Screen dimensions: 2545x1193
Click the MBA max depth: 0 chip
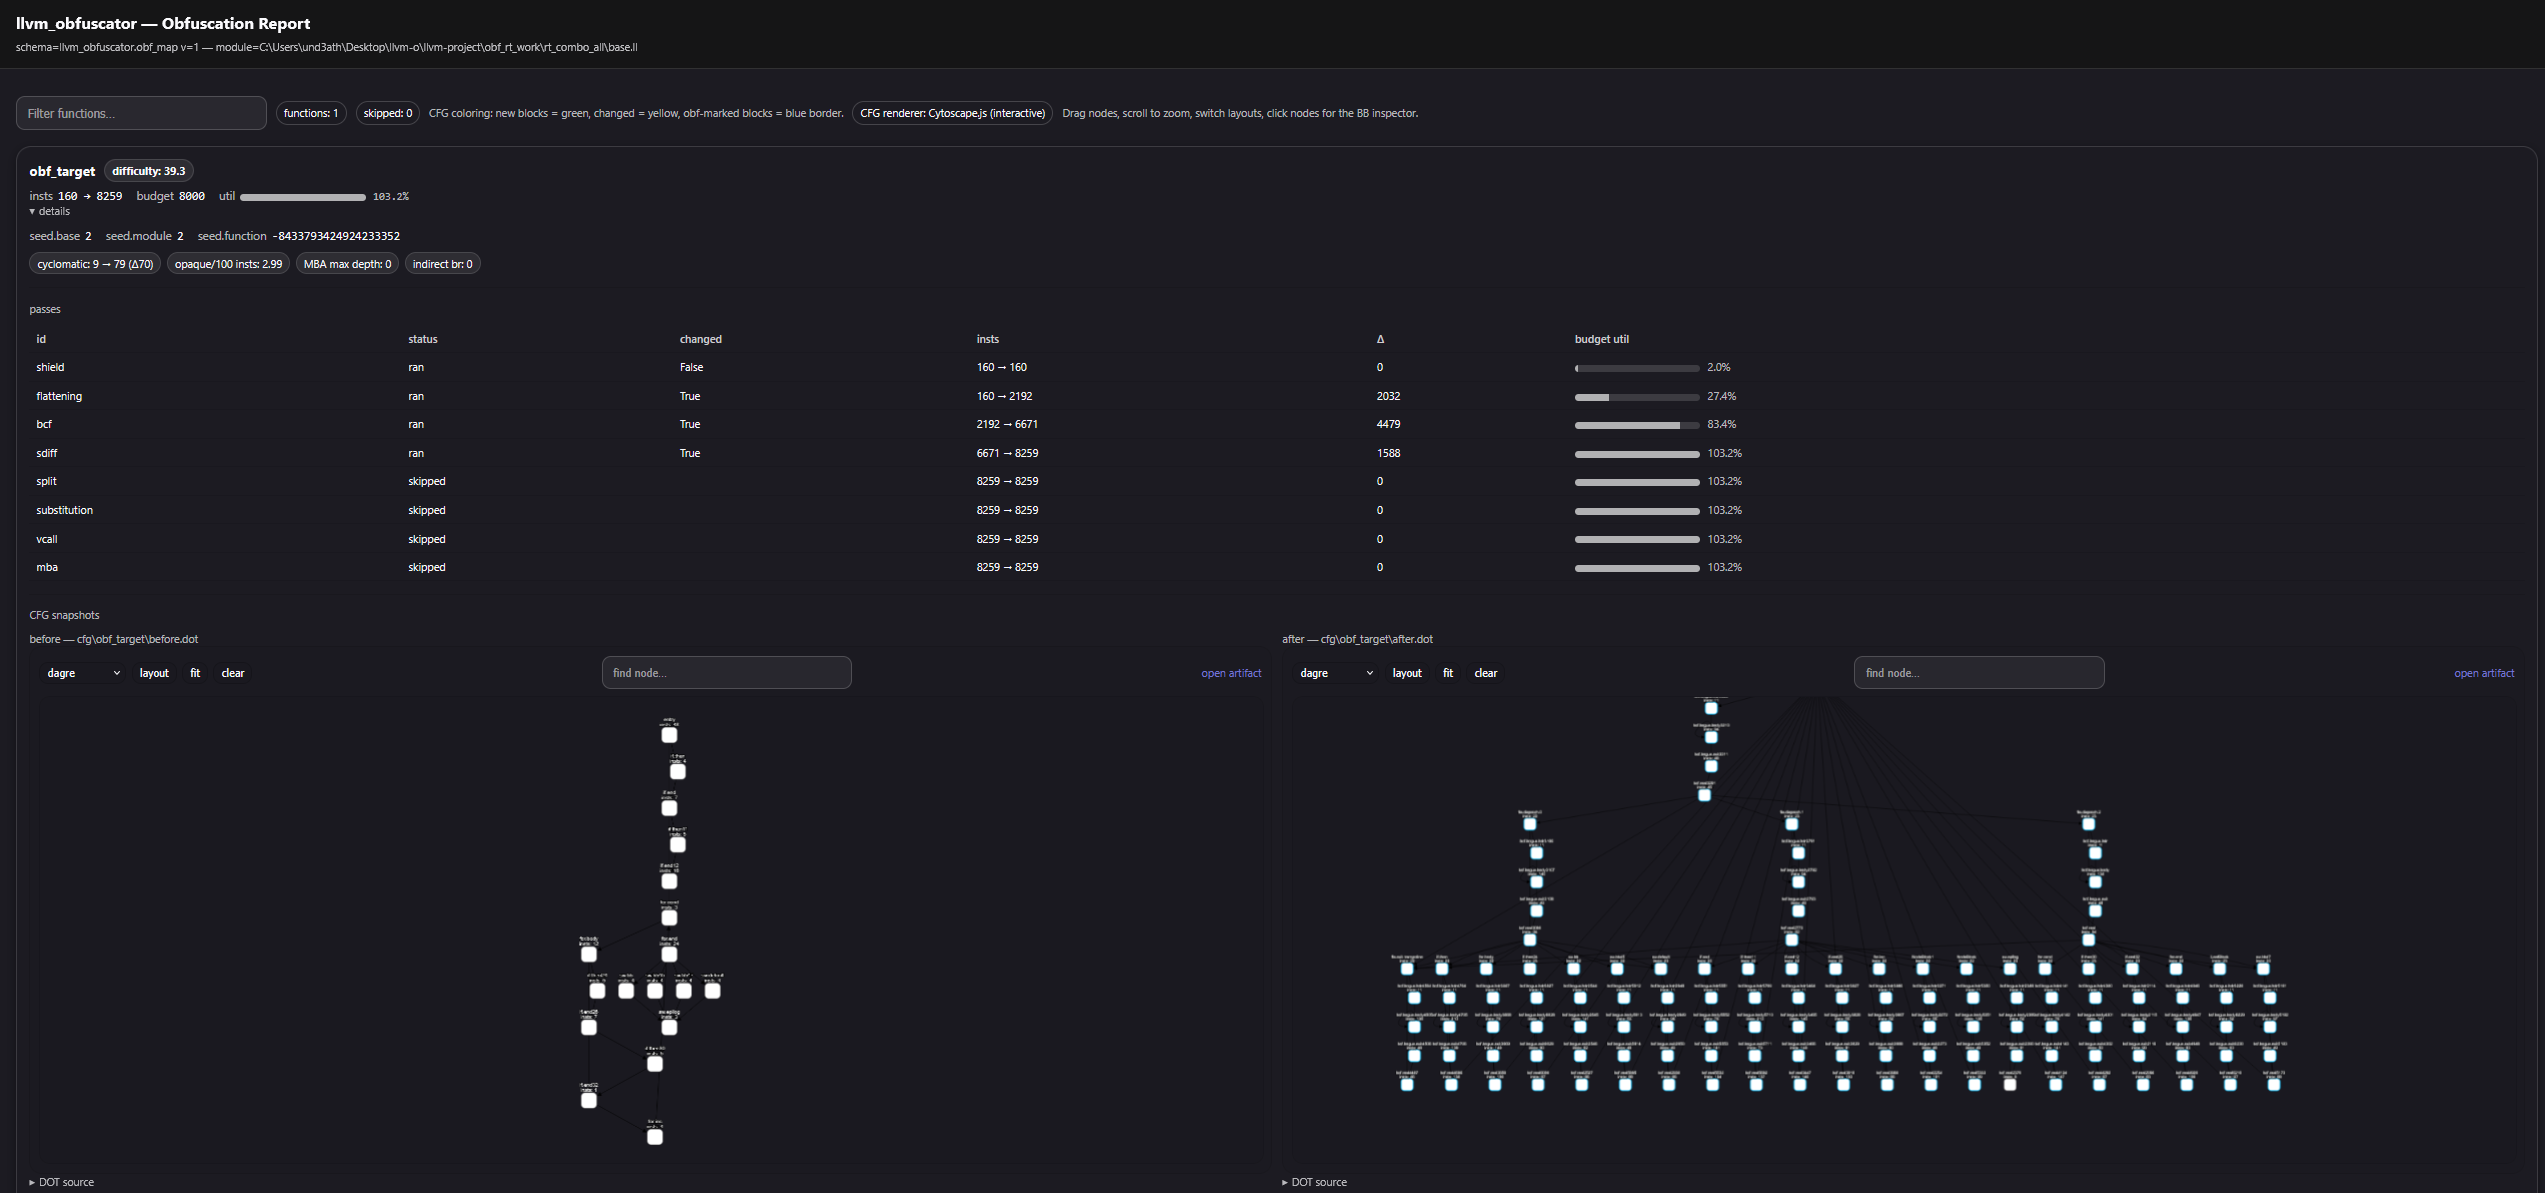pos(347,264)
